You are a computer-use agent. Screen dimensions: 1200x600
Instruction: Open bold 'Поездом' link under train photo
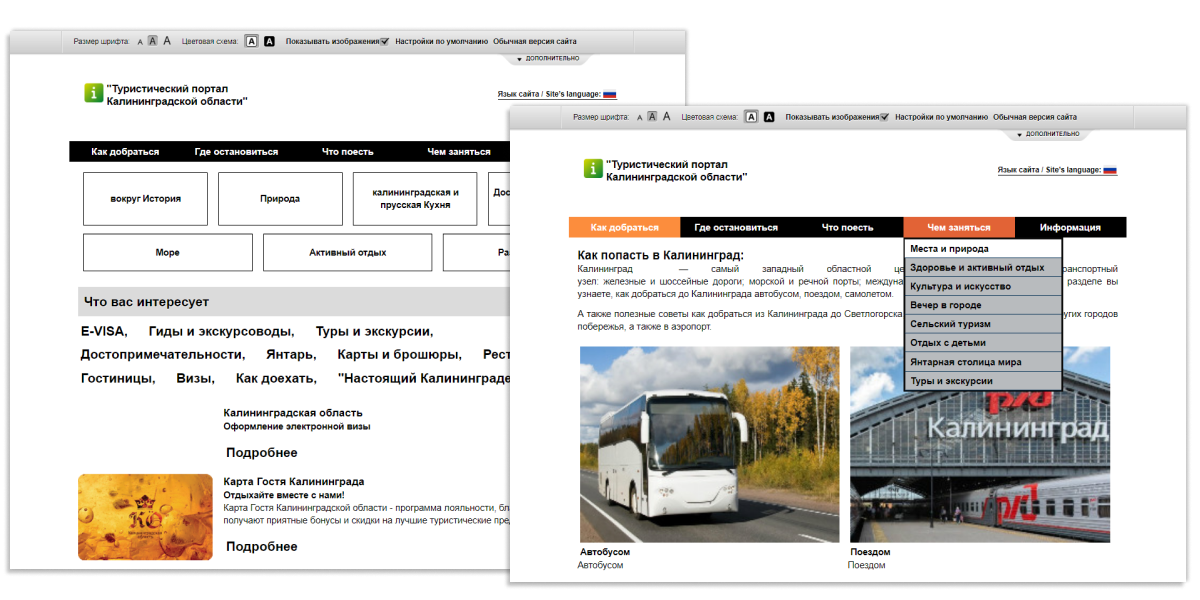[x=870, y=552]
